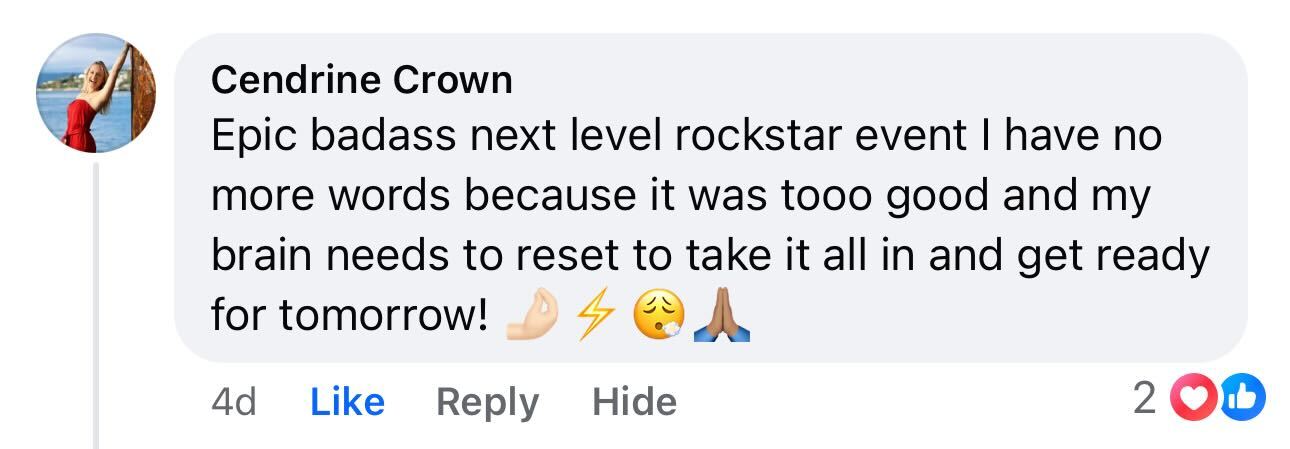Reply to Cendrine Crown's comment
This screenshot has width=1290, height=449.
487,402
